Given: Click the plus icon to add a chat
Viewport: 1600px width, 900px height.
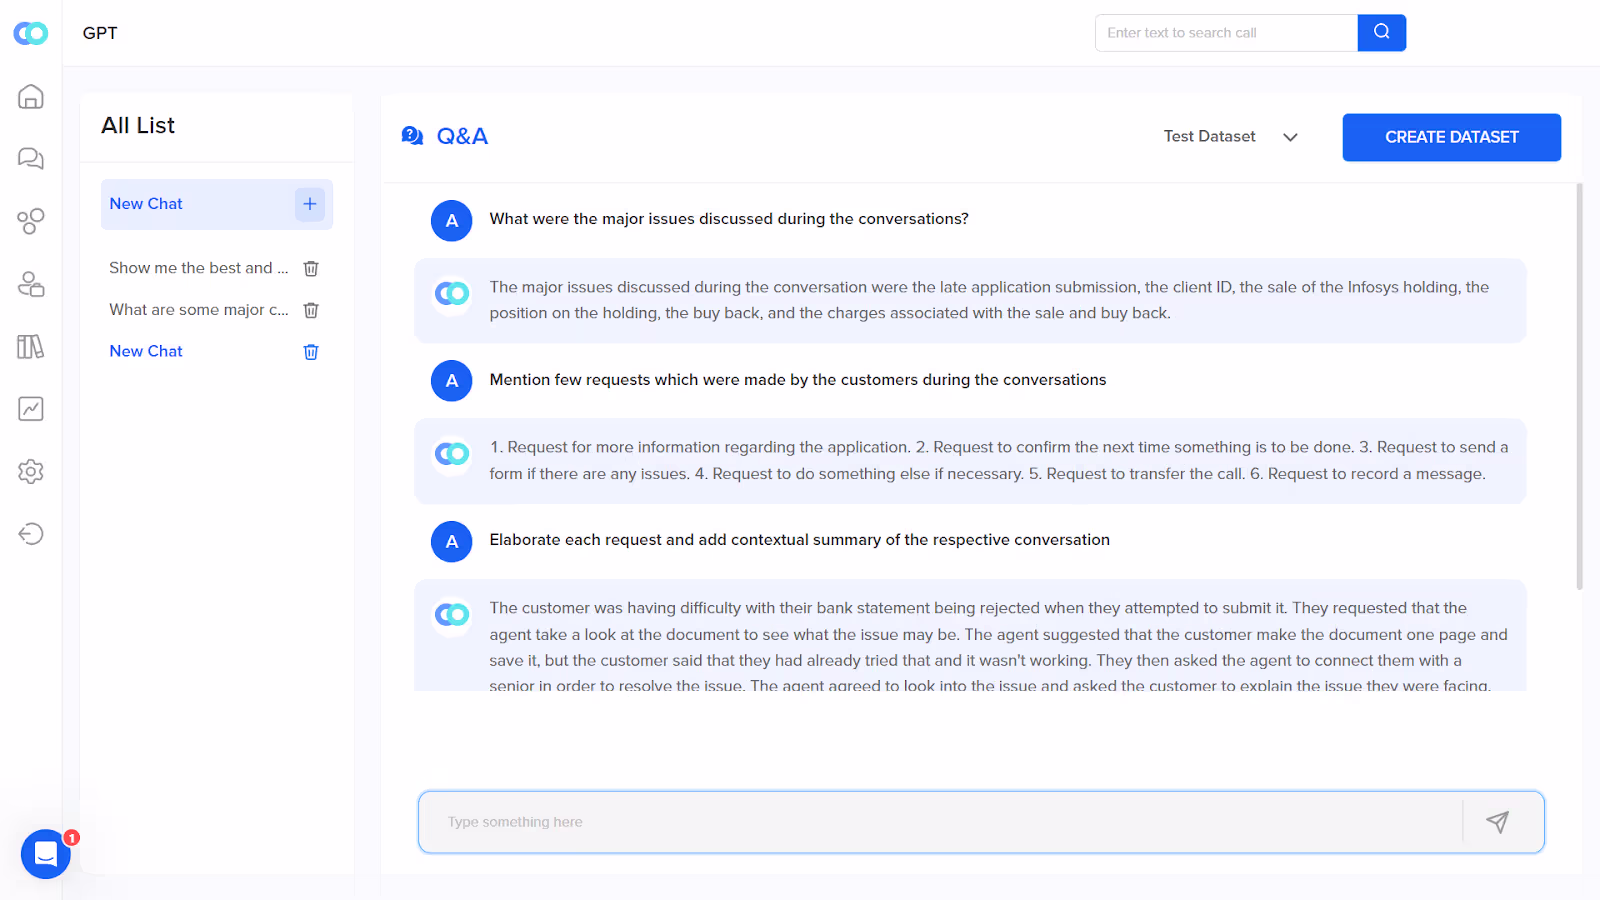Looking at the screenshot, I should [x=310, y=204].
